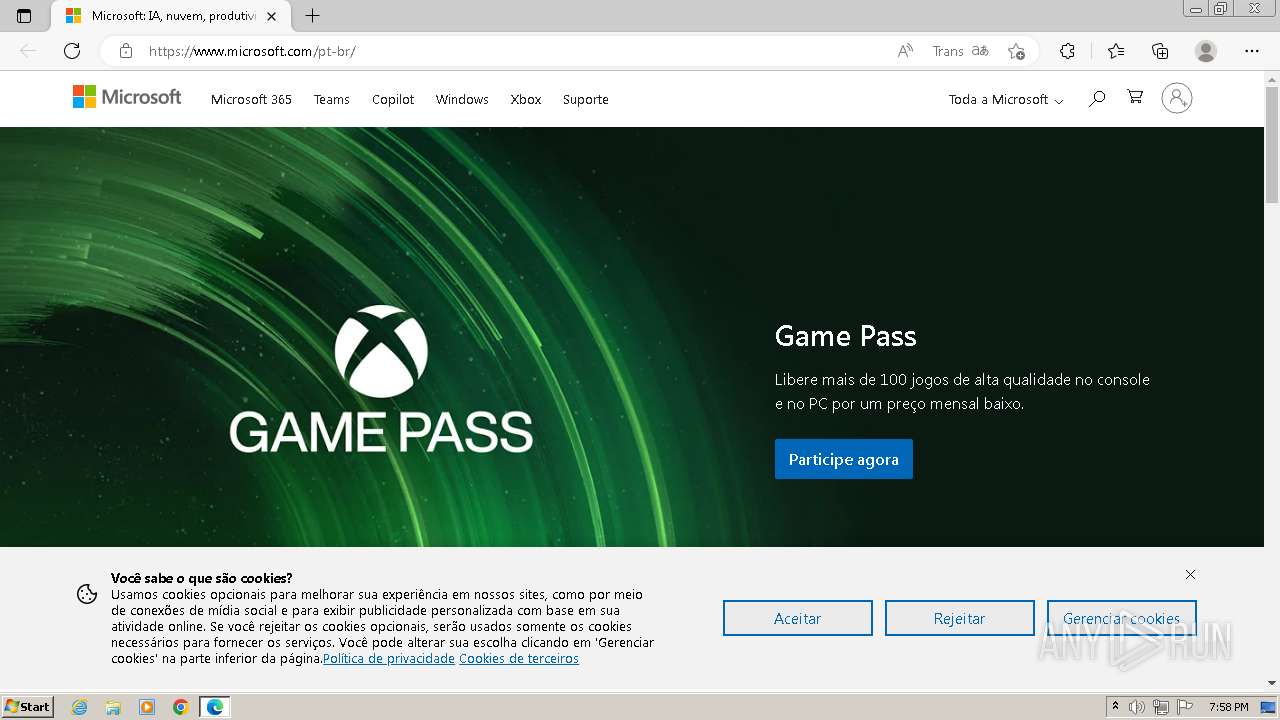The width and height of the screenshot is (1280, 720).
Task: Open Teams nav item
Action: (331, 99)
